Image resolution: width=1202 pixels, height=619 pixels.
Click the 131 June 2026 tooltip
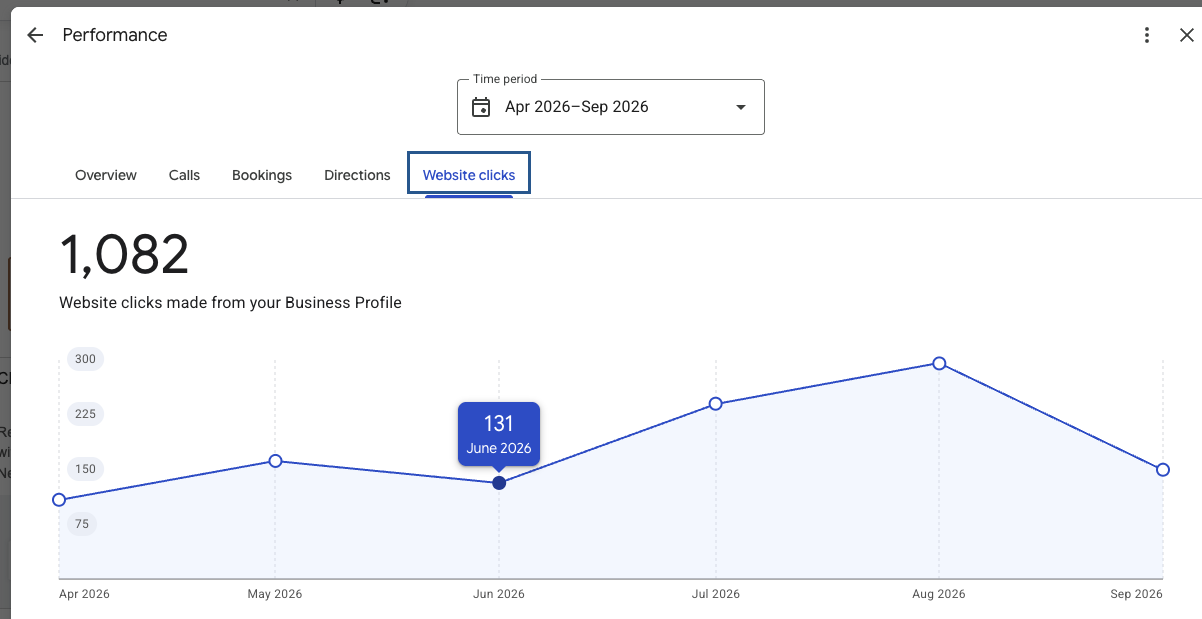(x=499, y=434)
